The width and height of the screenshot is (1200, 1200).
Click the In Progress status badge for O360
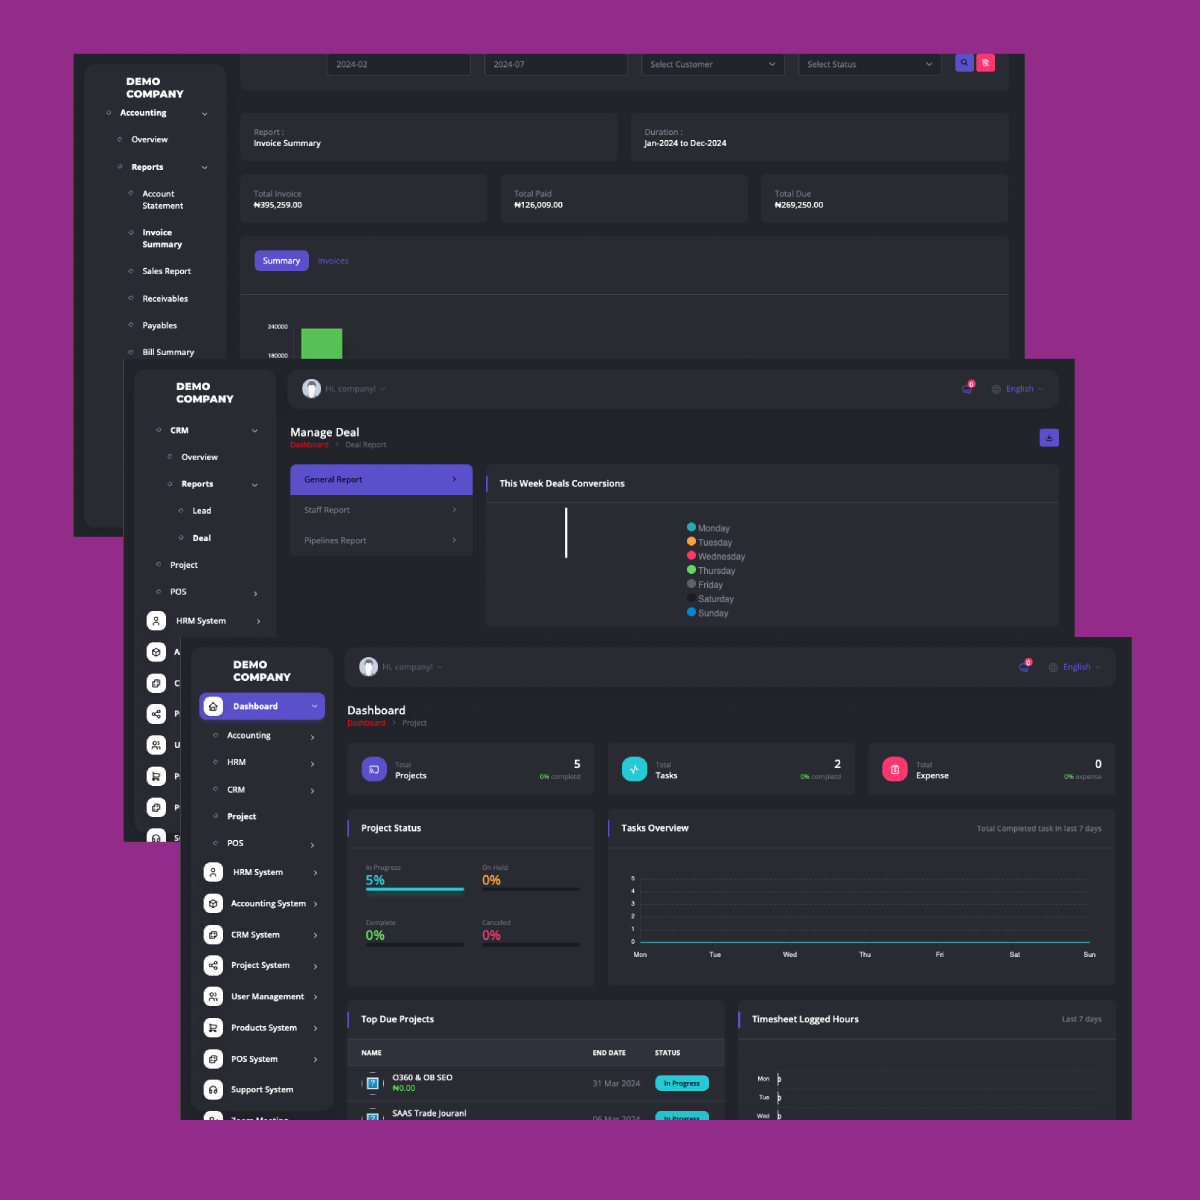[681, 1083]
